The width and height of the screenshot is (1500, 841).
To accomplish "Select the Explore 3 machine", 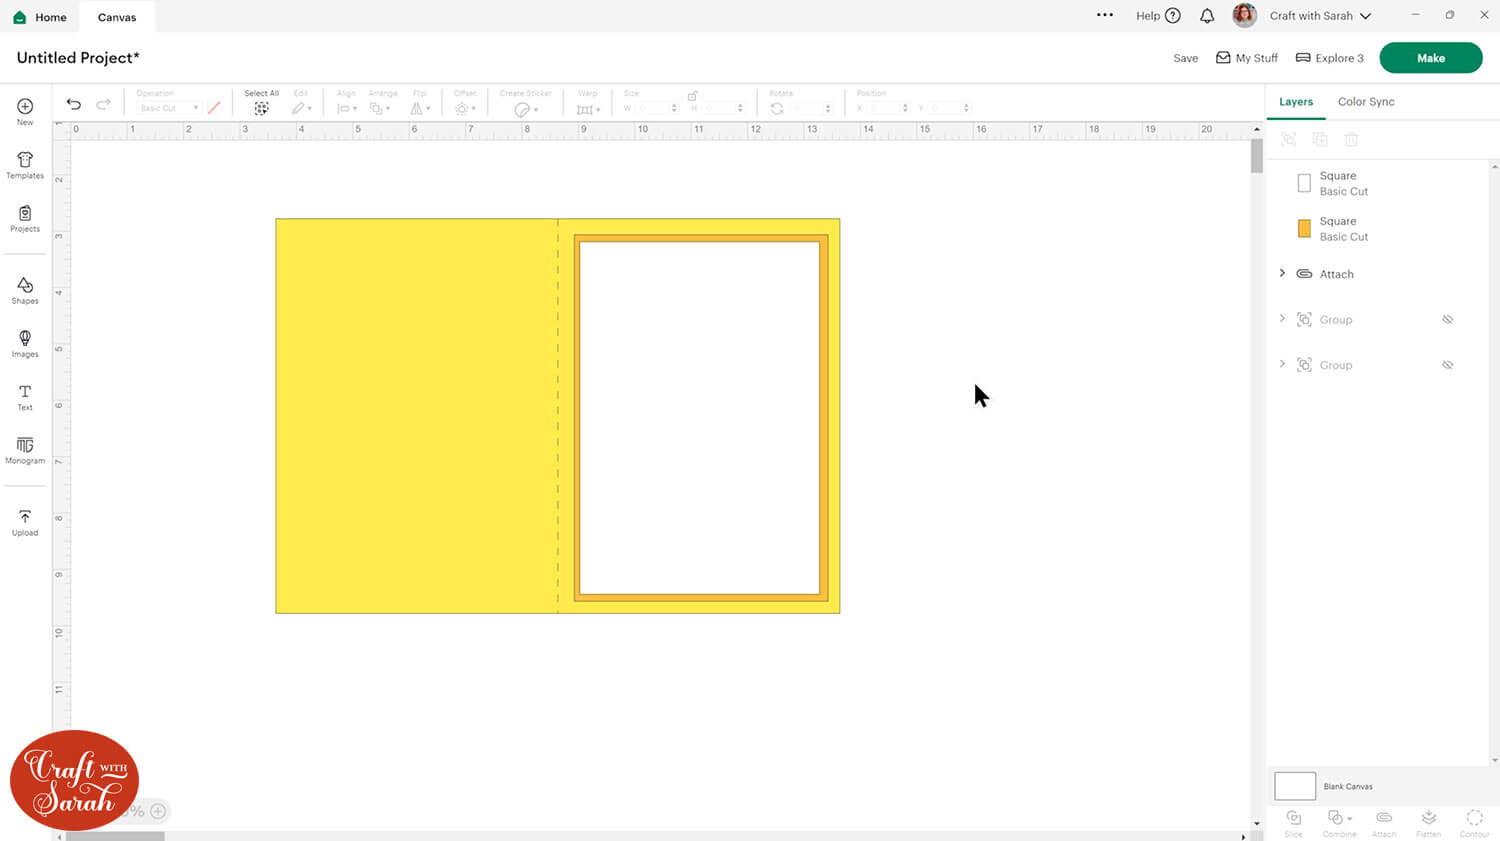I will pos(1330,58).
